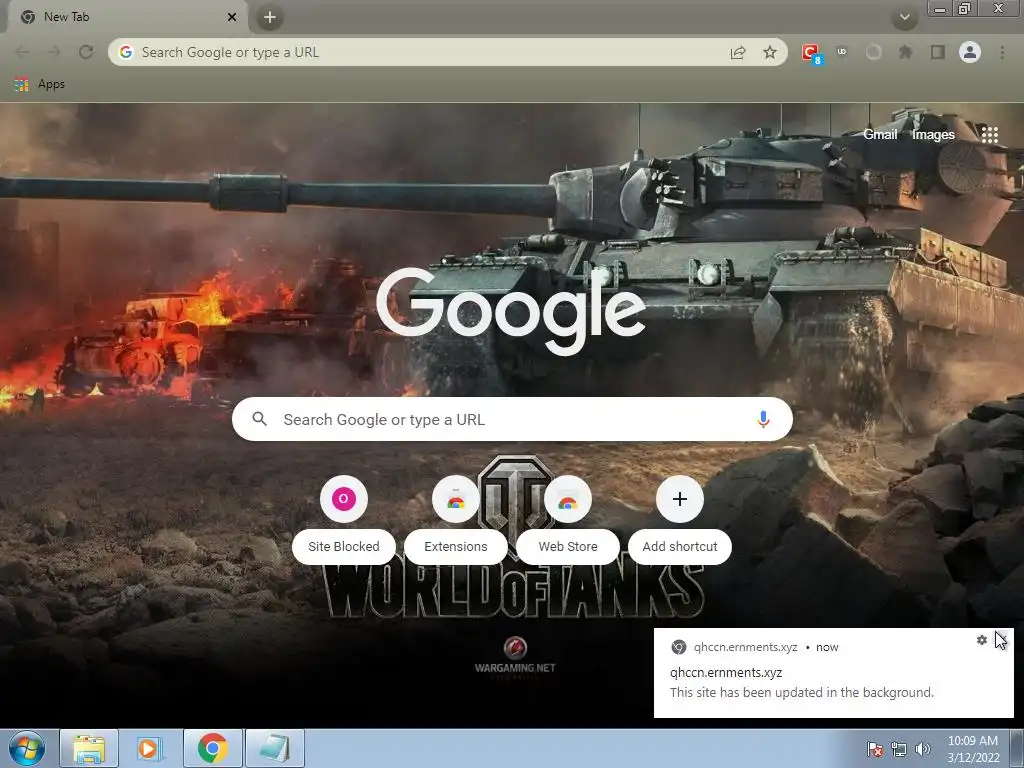Open the tab search dropdown arrow

904,18
